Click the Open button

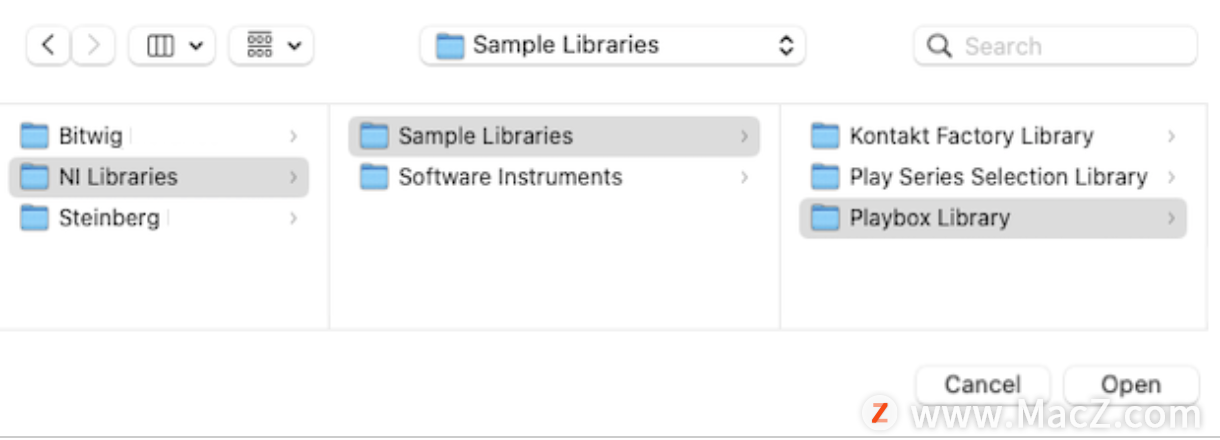1131,385
